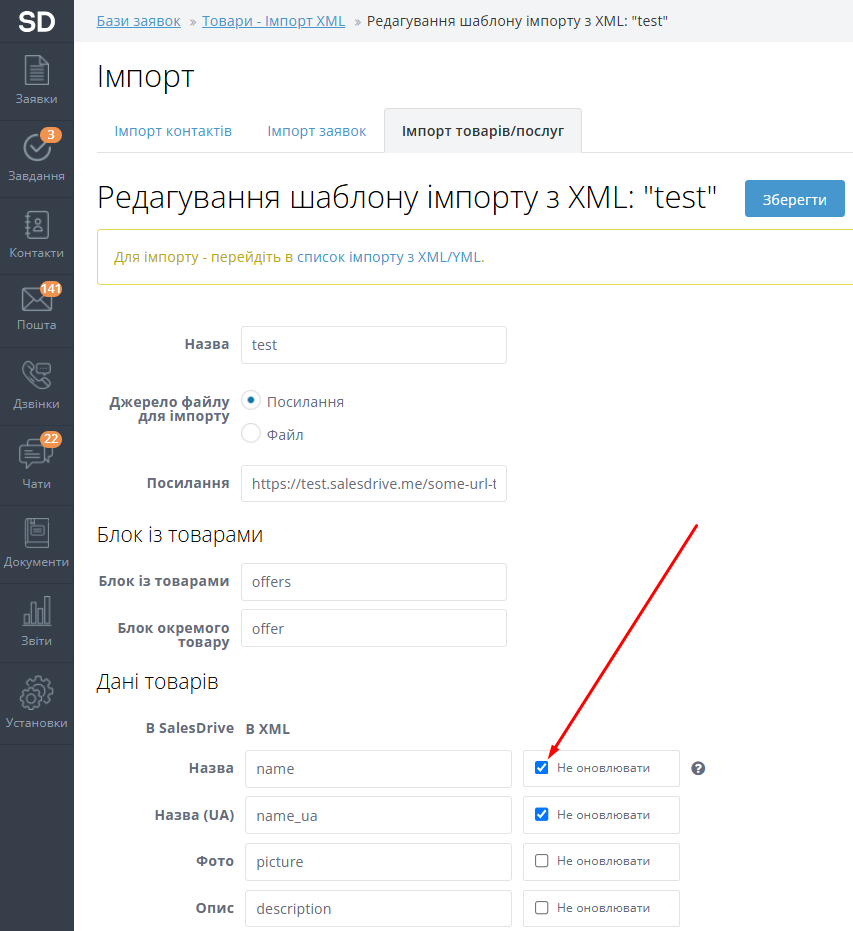Click the Посилання URL input field
Screen dimensions: 853x931
click(x=374, y=483)
